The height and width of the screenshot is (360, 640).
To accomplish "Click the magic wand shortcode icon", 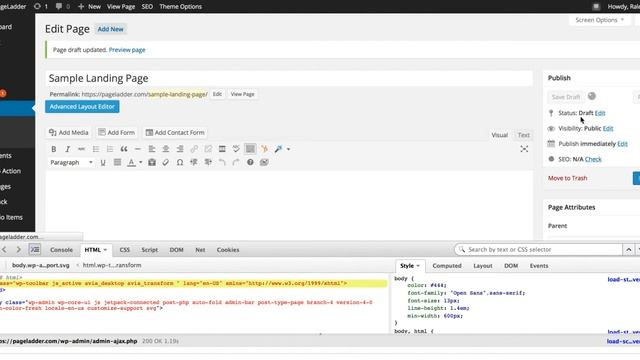I will point(278,149).
